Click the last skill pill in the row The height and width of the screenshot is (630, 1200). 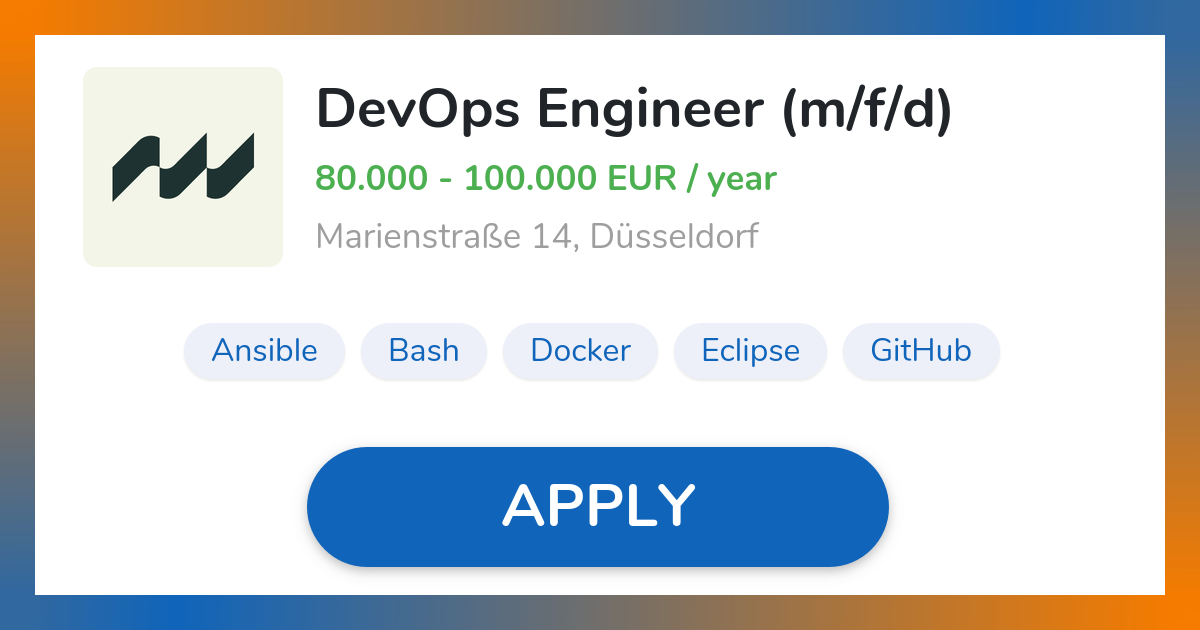920,351
